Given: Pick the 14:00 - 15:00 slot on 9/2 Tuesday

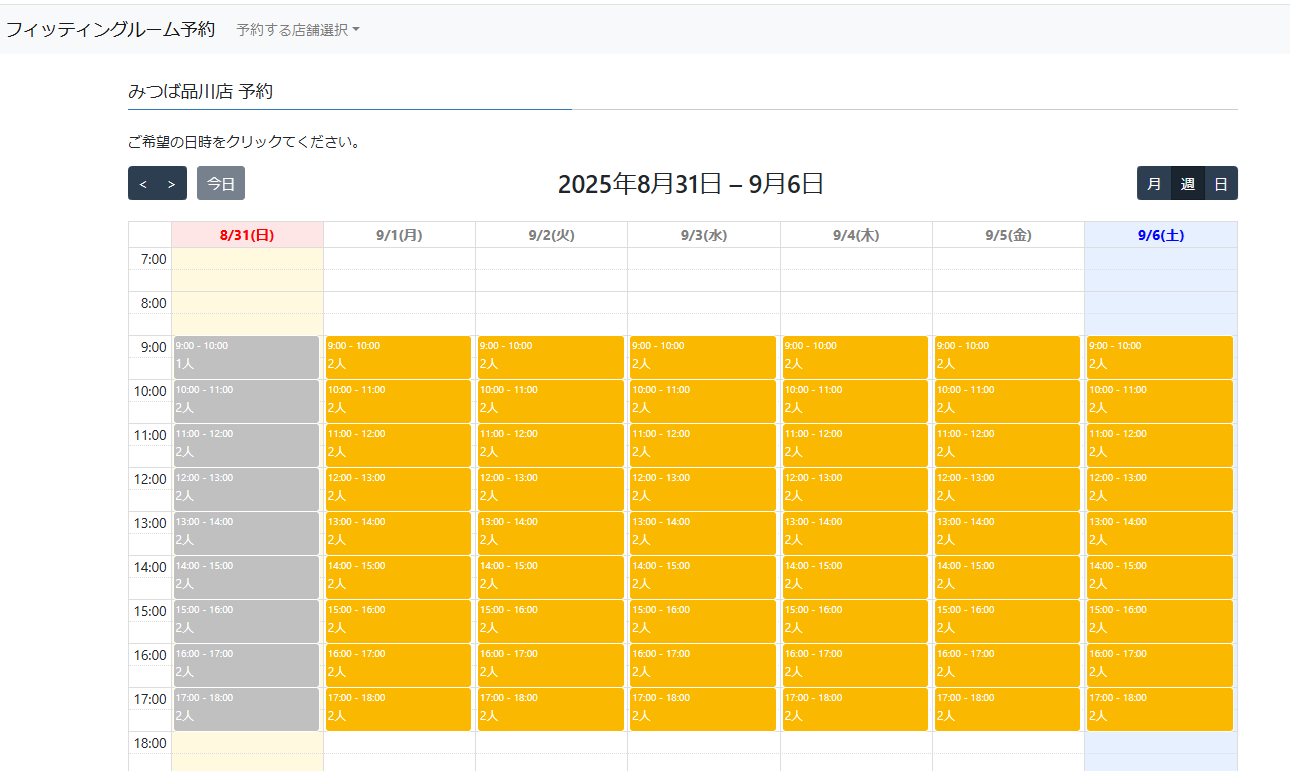Looking at the screenshot, I should coord(550,577).
